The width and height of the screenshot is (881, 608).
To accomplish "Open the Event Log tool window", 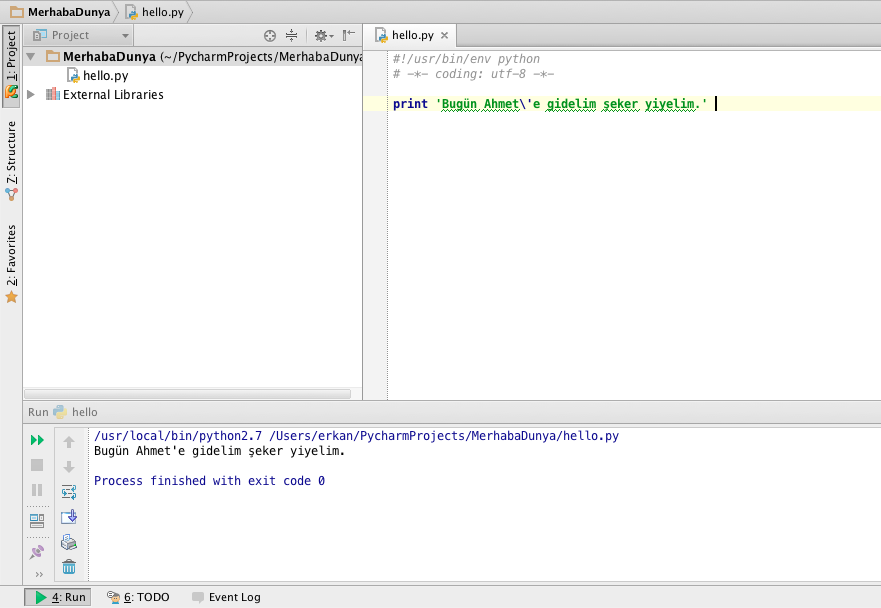I will click(x=226, y=597).
